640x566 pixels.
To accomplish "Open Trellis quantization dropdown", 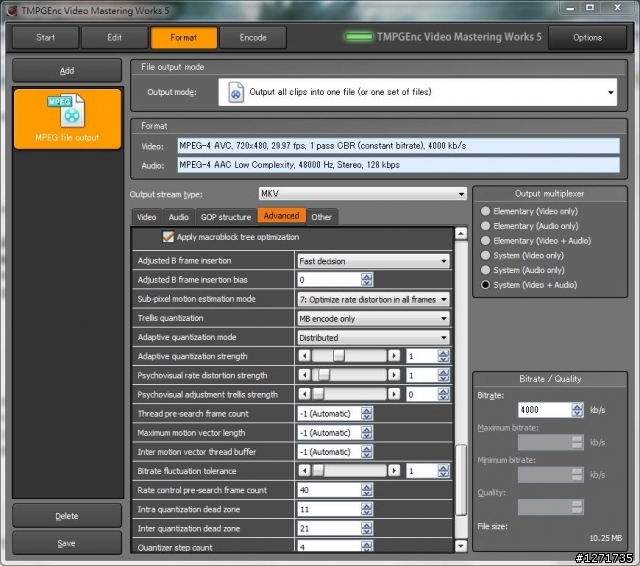I will pyautogui.click(x=373, y=318).
